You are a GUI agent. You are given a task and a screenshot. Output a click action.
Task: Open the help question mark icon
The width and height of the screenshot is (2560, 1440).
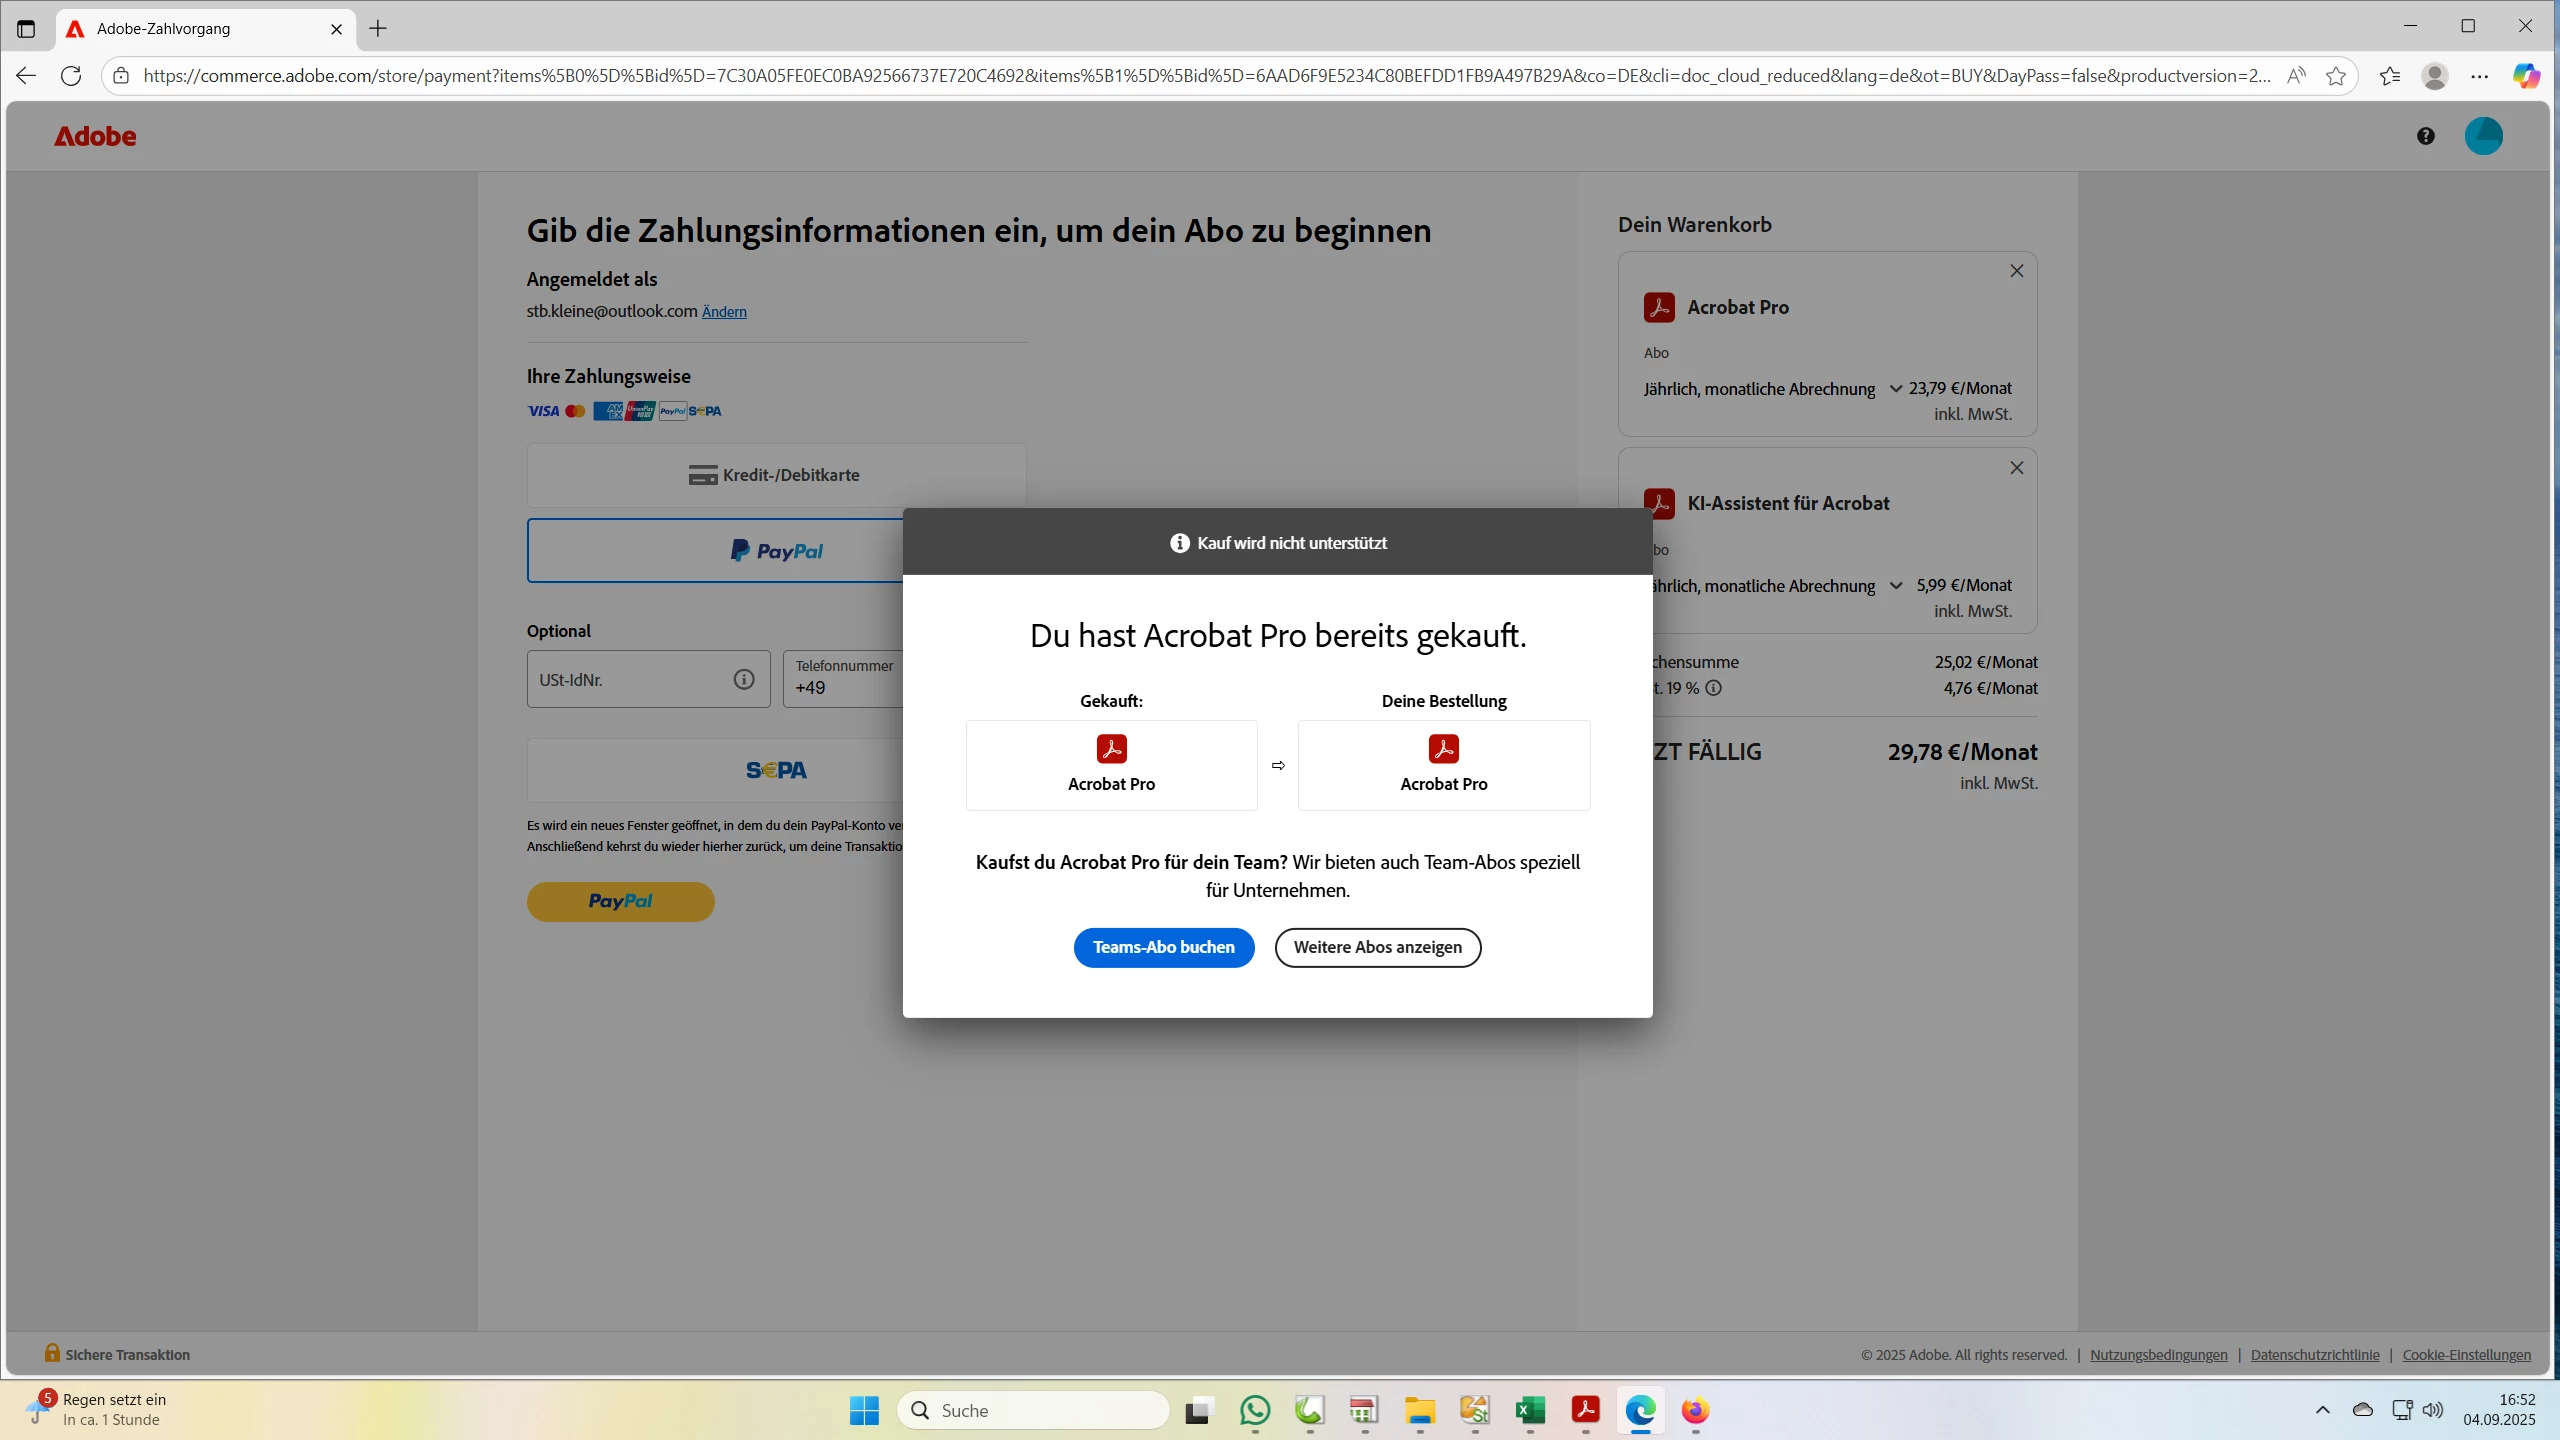2425,136
